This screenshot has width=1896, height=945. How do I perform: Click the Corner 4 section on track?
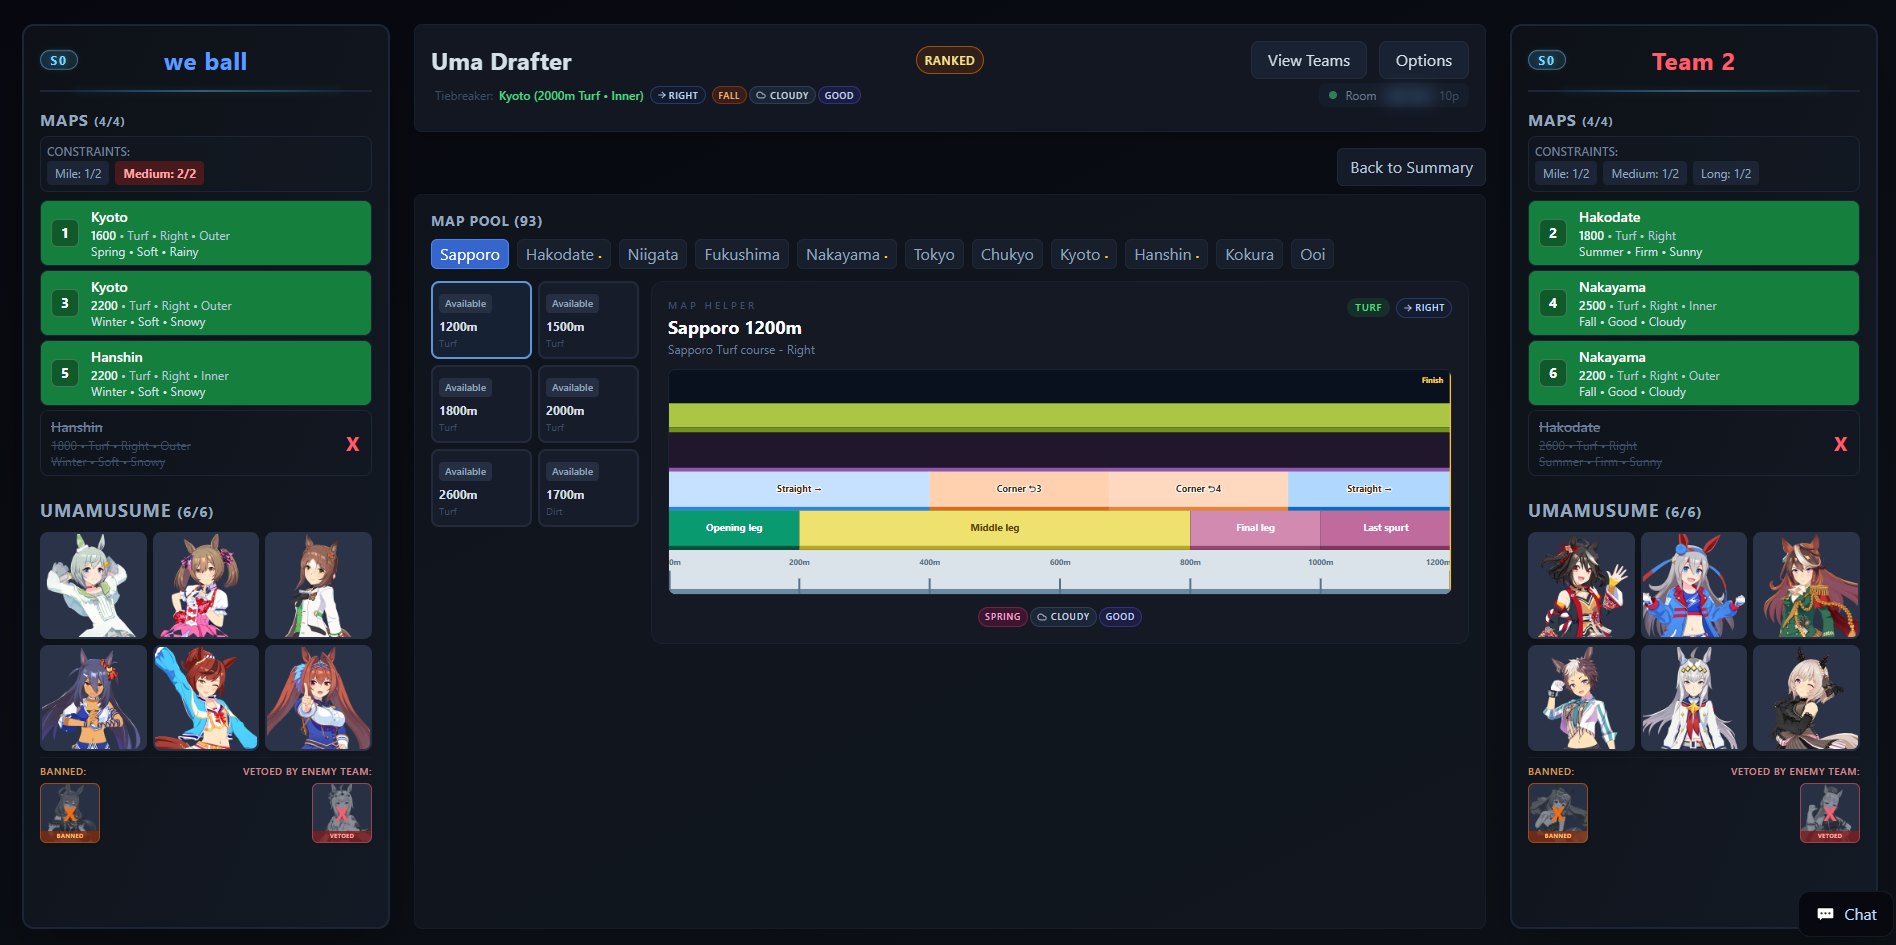1198,489
